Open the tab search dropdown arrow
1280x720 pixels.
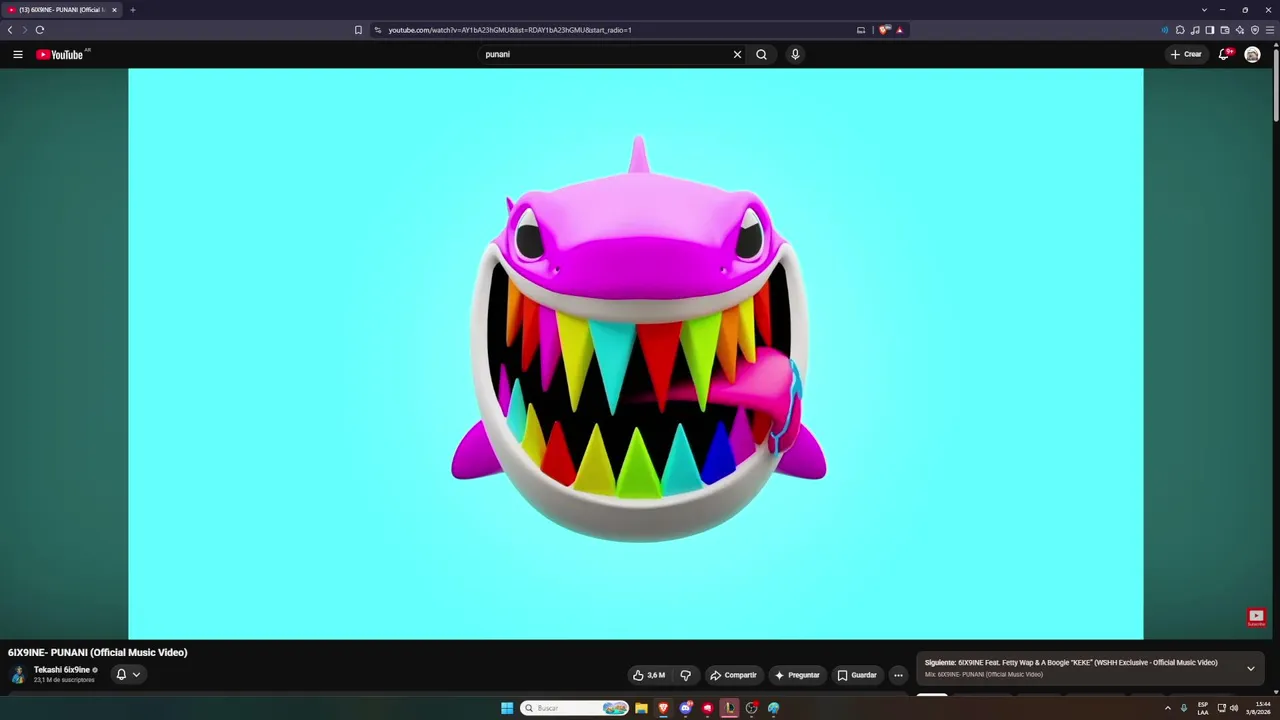[1204, 10]
